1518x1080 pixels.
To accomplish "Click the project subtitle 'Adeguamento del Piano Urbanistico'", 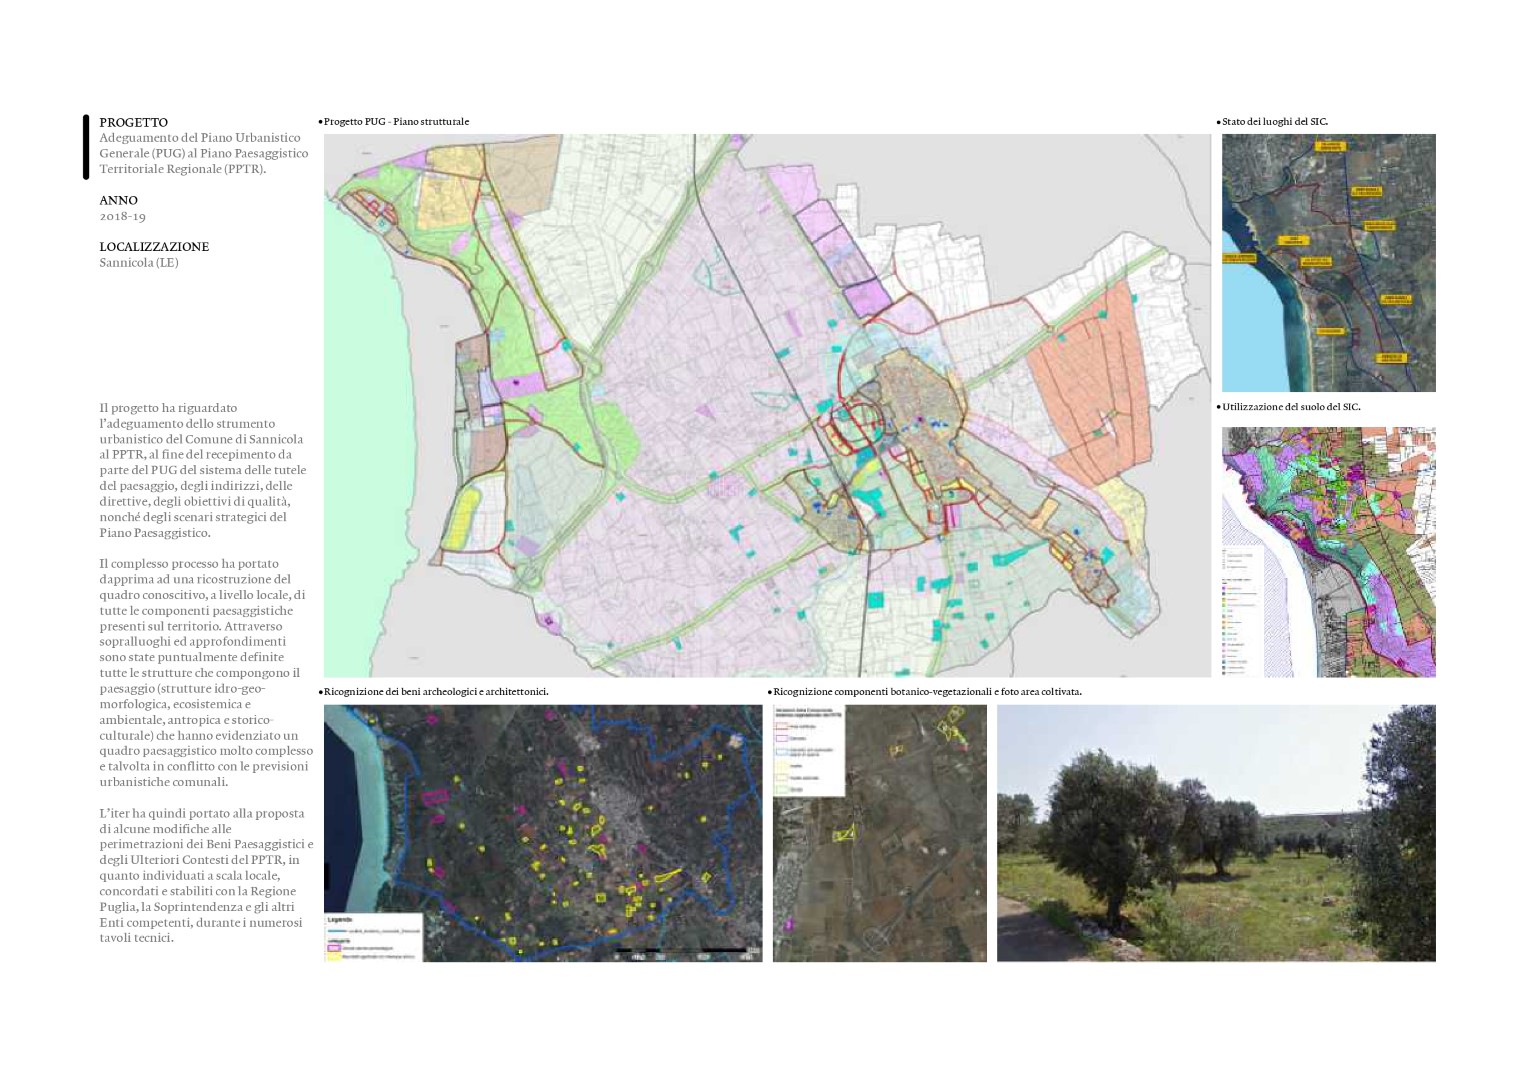I will pyautogui.click(x=203, y=153).
